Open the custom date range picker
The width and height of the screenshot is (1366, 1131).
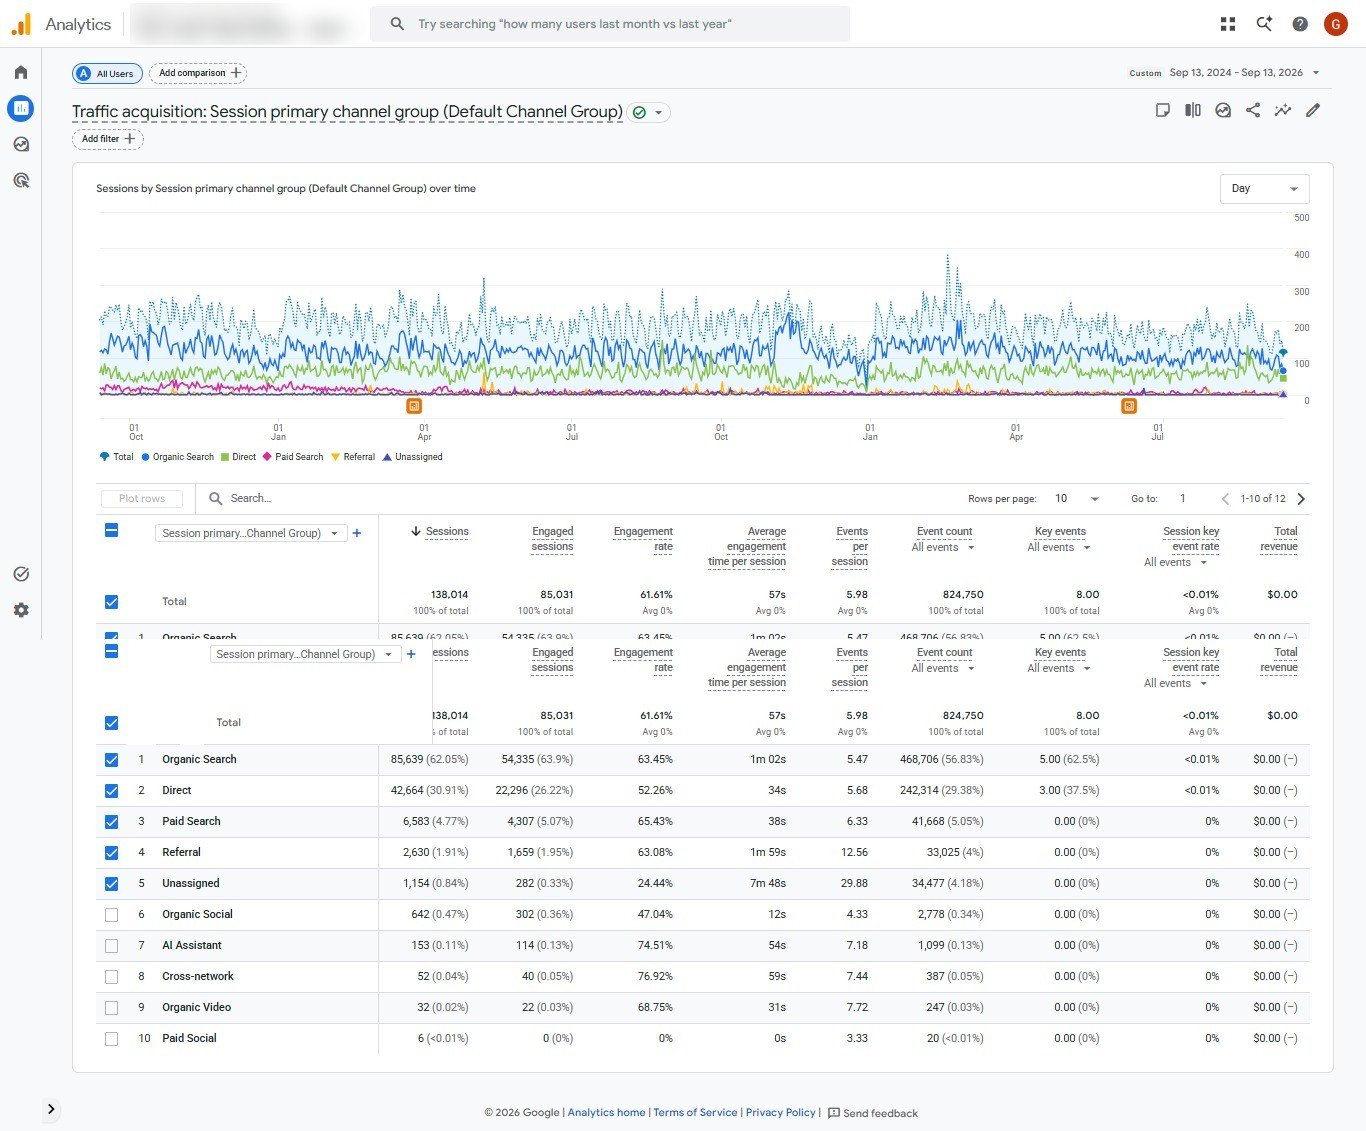pyautogui.click(x=1225, y=72)
